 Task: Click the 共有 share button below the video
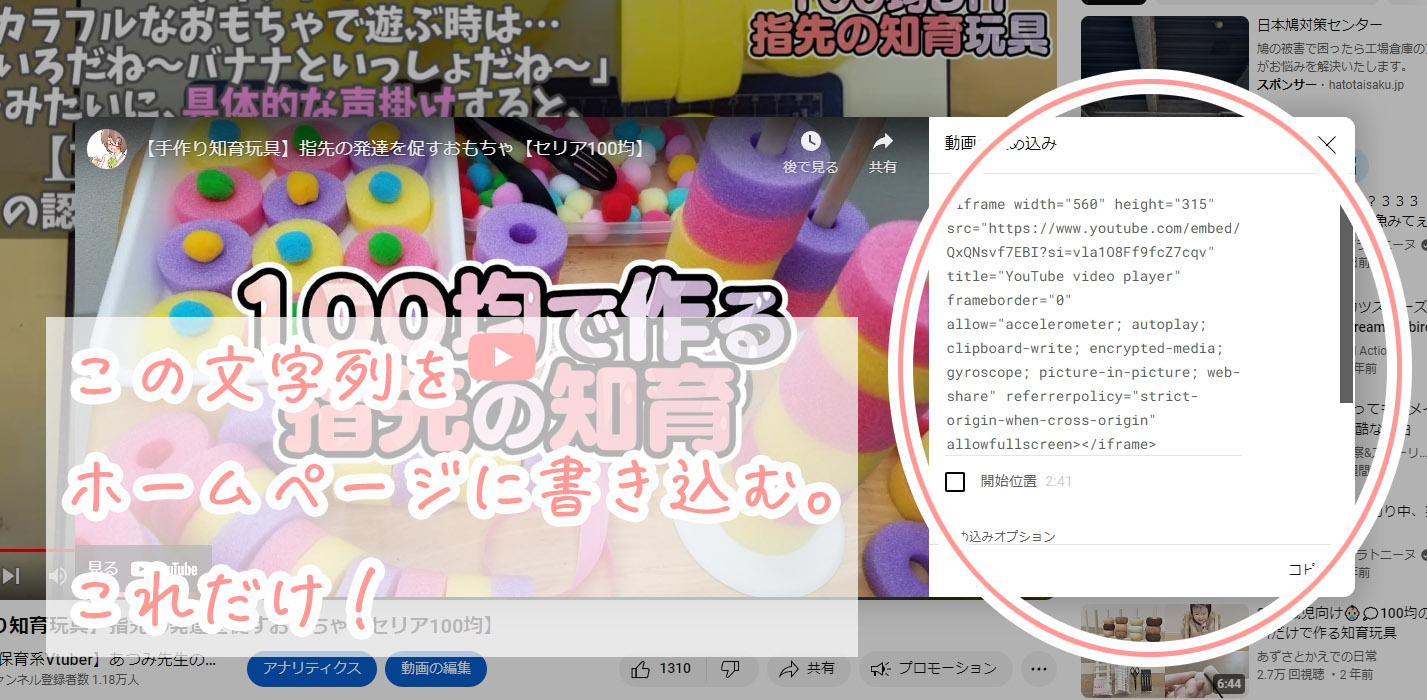[807, 668]
